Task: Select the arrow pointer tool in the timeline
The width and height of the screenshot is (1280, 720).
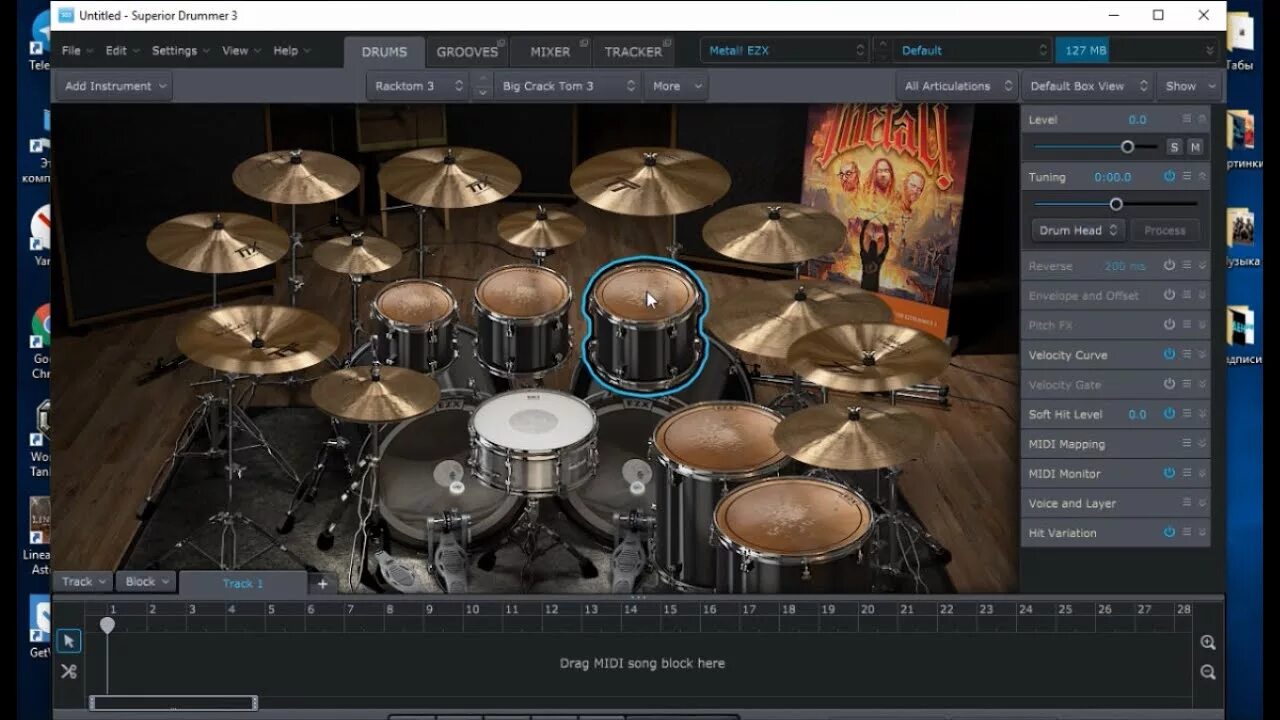Action: [68, 641]
